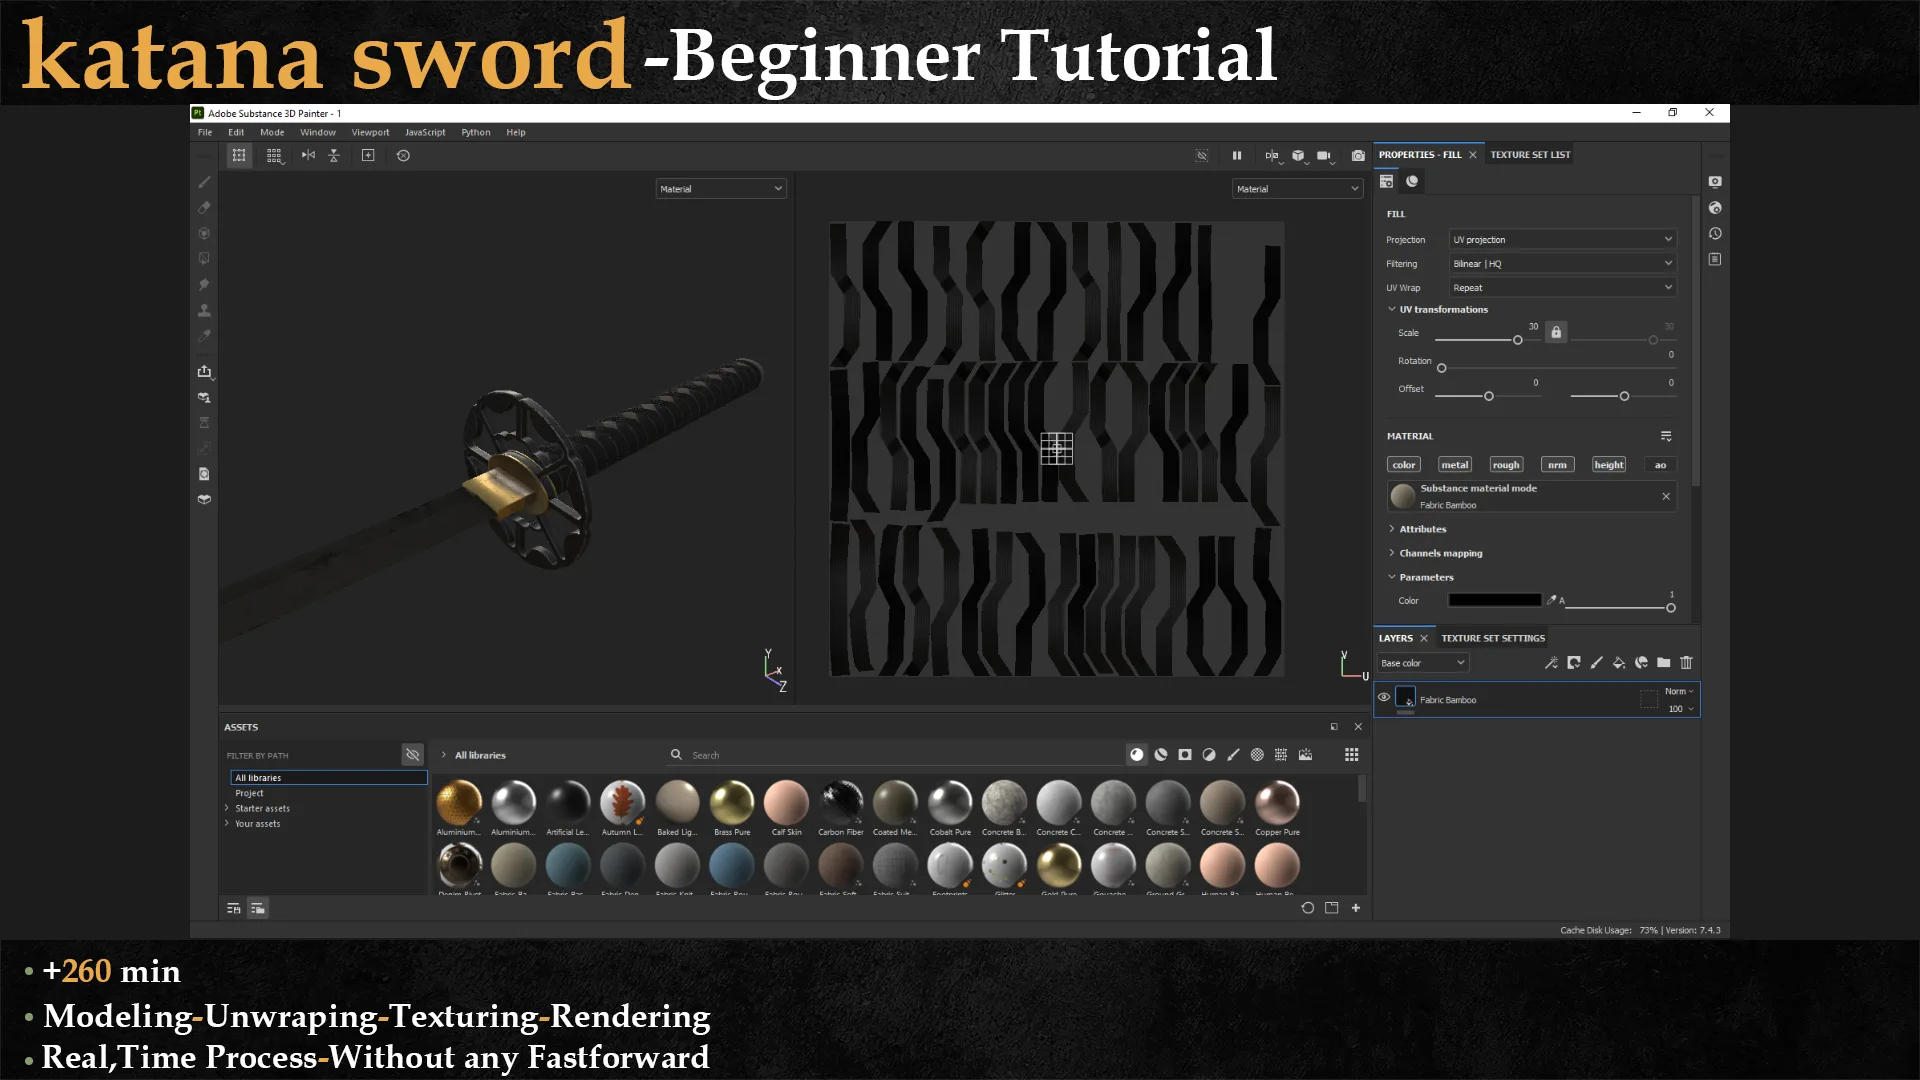Collapse the UV transformations section

click(x=1392, y=309)
